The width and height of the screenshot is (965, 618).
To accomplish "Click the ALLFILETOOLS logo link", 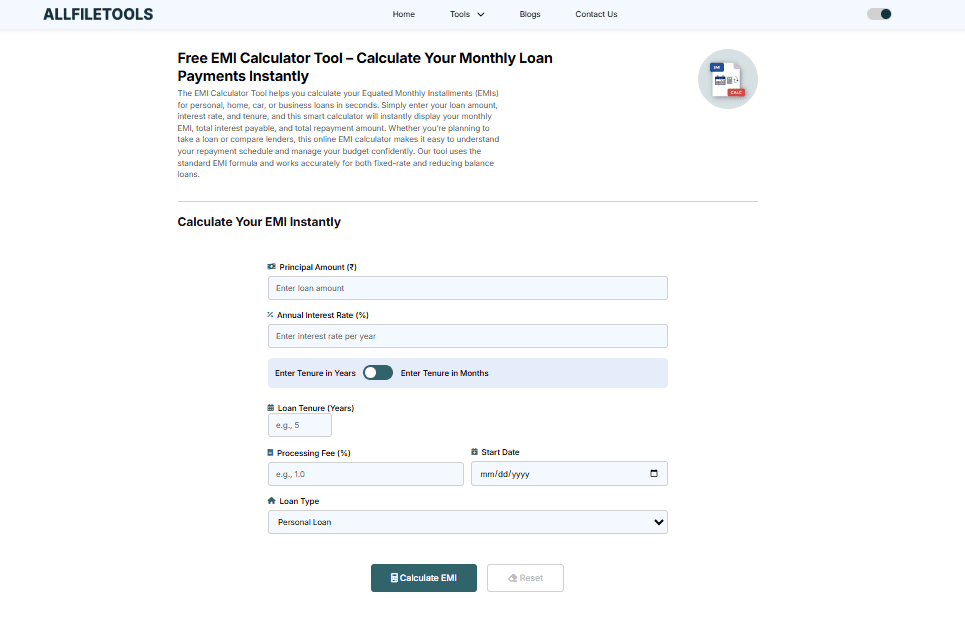I will click(x=98, y=15).
